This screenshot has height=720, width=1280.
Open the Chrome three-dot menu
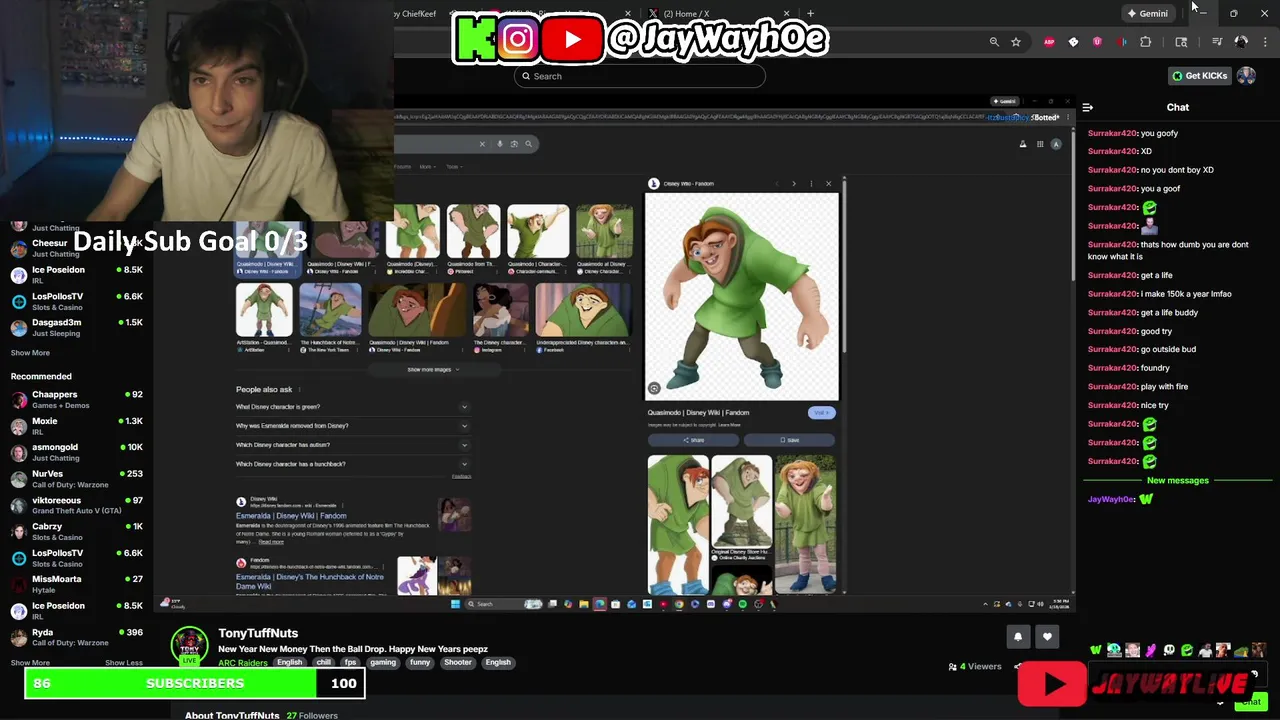(1266, 42)
